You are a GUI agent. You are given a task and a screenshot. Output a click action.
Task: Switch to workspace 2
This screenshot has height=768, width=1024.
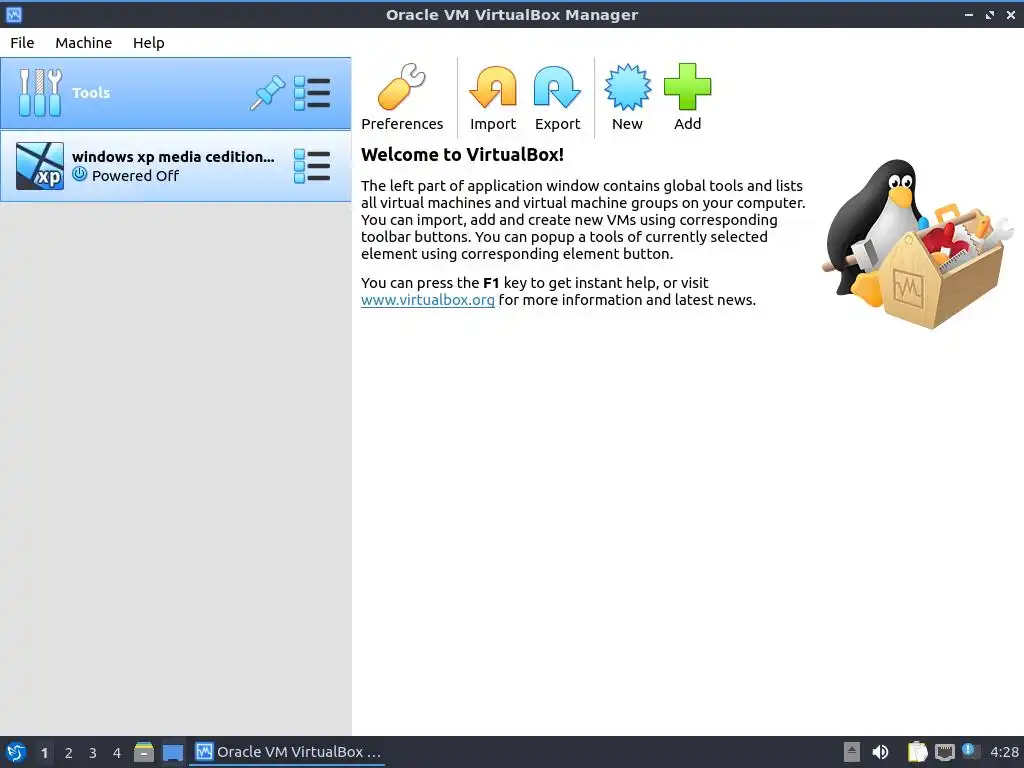point(69,753)
